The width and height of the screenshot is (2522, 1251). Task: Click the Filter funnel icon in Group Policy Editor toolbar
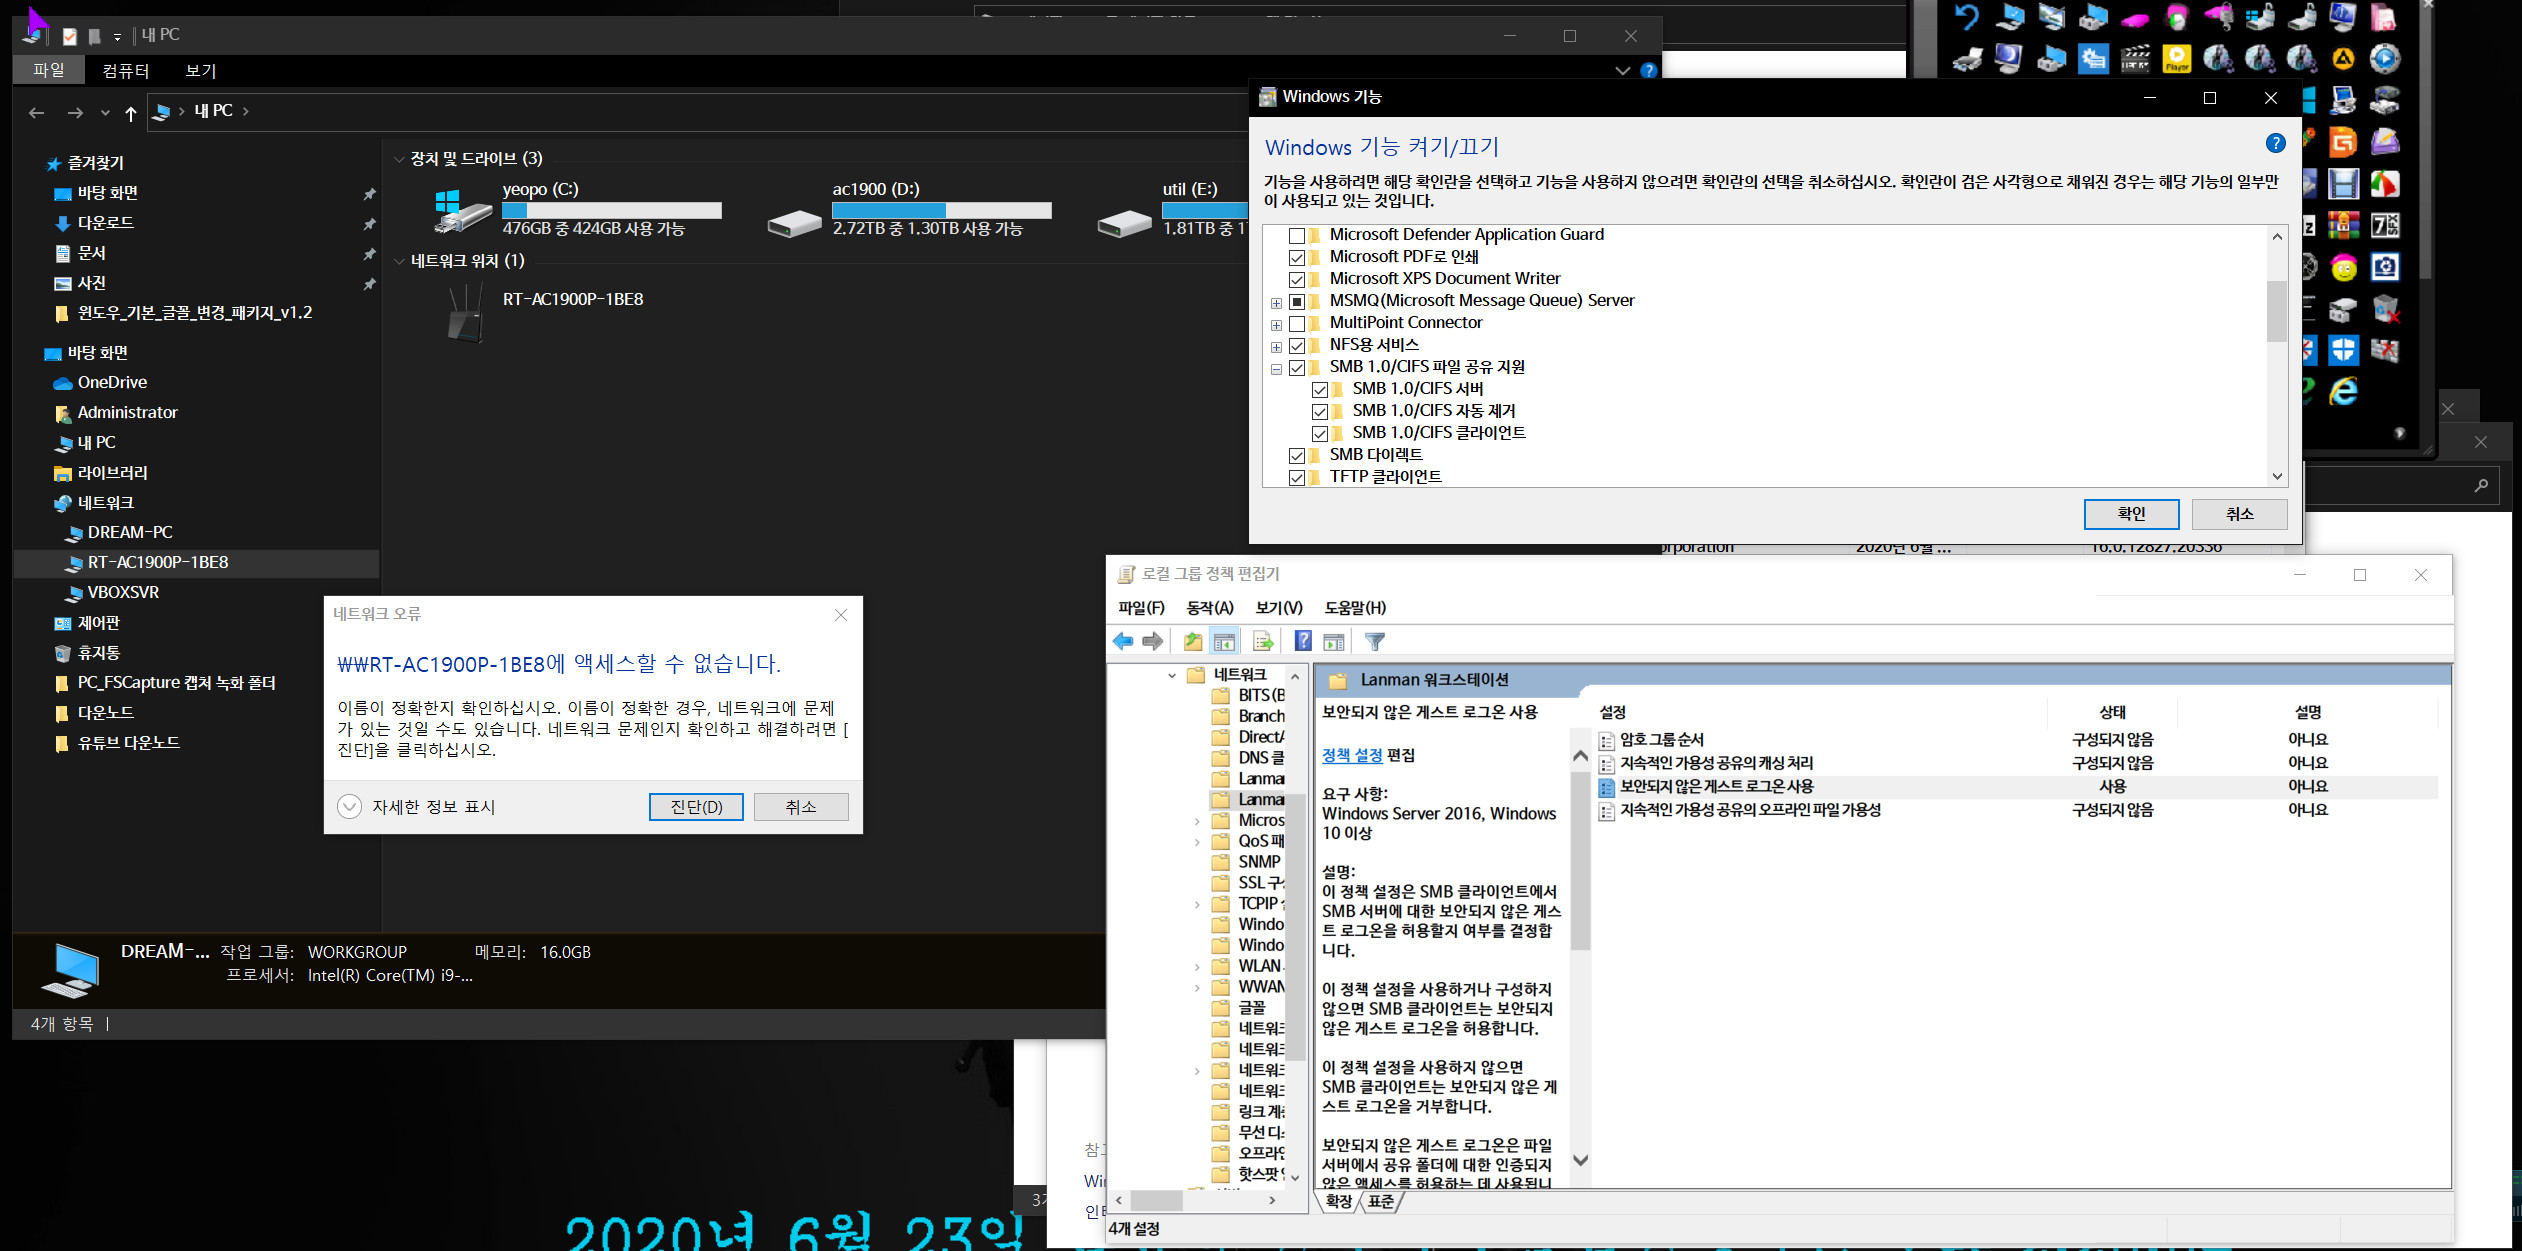[x=1375, y=642]
